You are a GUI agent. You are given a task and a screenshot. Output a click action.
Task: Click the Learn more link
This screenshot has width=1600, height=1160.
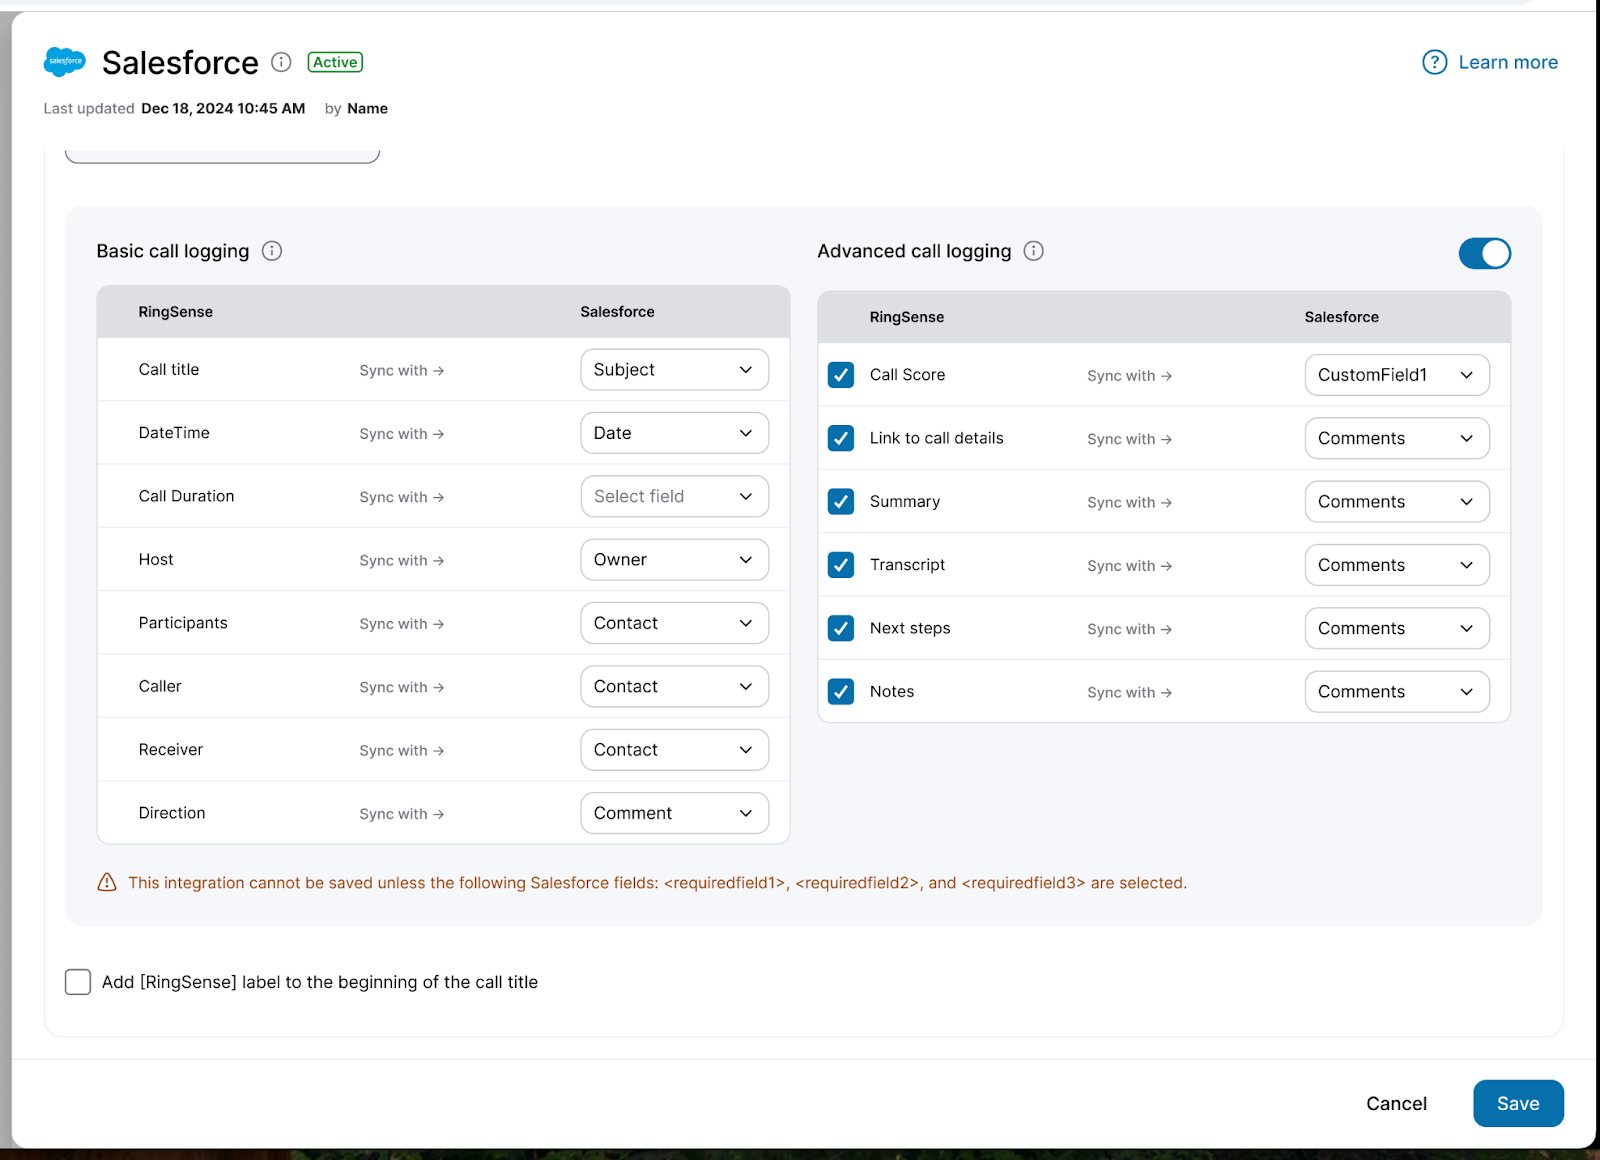[x=1508, y=62]
